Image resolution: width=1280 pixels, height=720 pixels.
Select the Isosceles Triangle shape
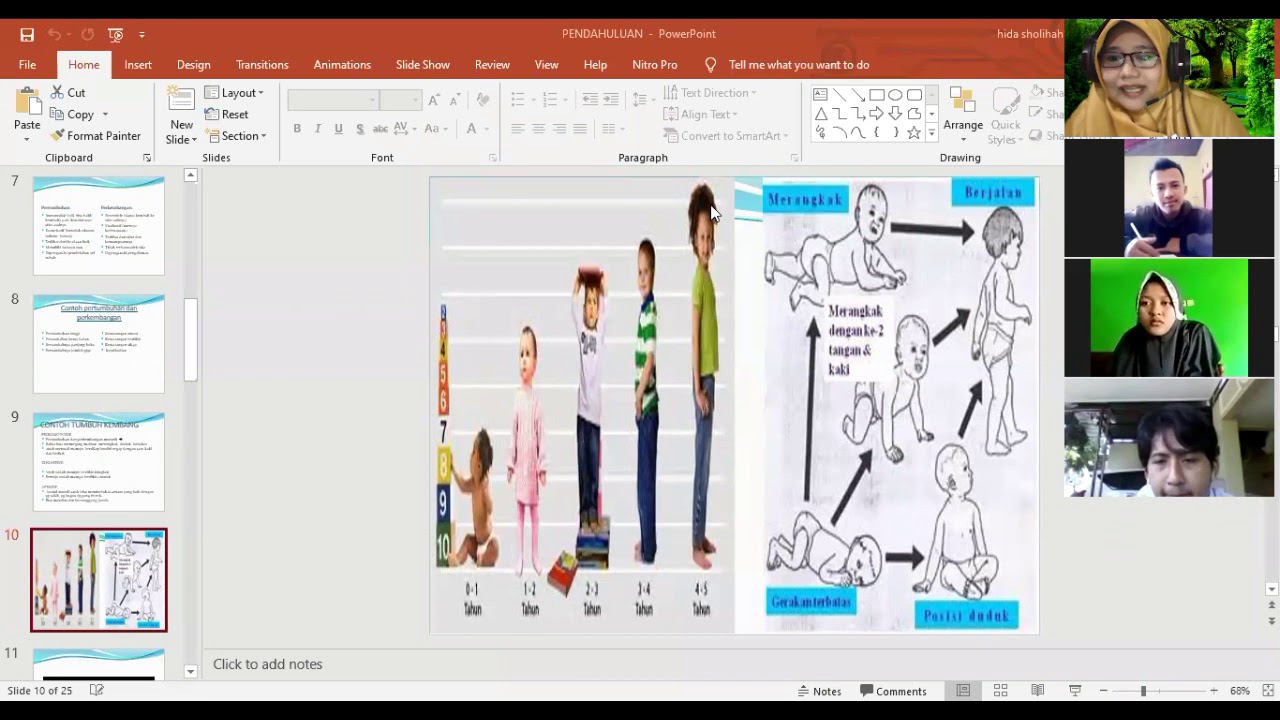coord(820,114)
